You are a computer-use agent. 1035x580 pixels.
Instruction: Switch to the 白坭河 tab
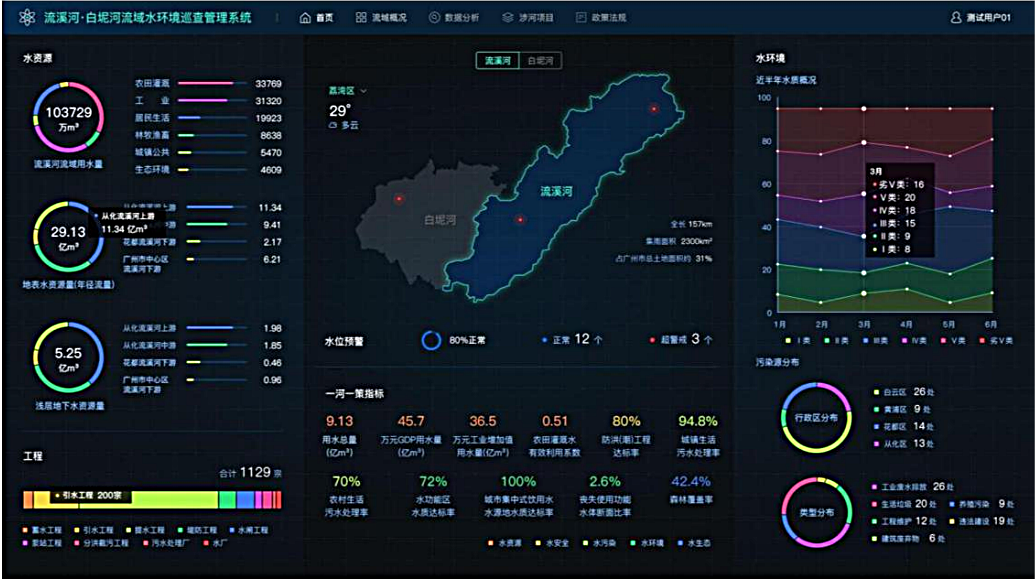[x=542, y=59]
